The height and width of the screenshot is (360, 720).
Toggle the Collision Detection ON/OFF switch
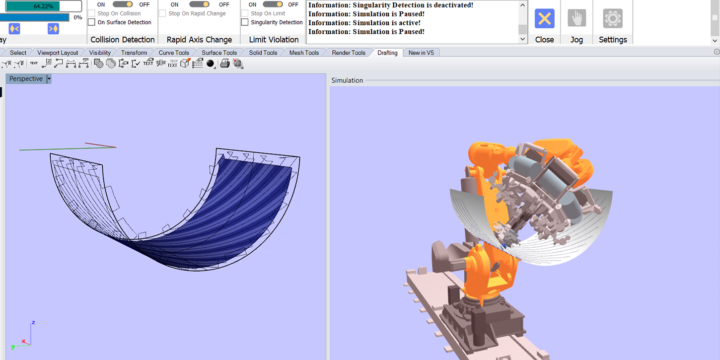[122, 5]
